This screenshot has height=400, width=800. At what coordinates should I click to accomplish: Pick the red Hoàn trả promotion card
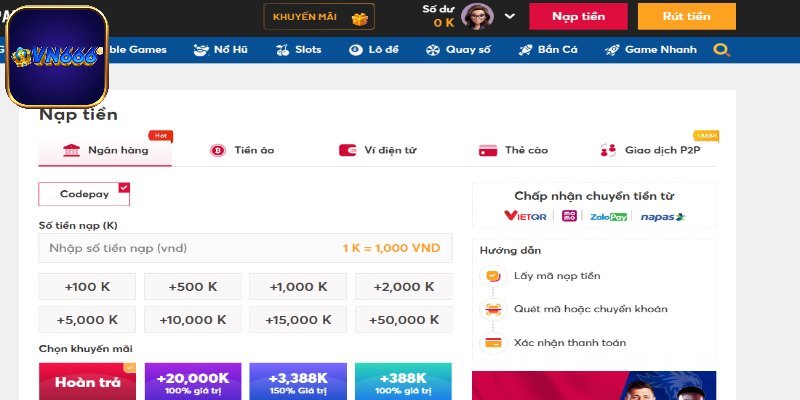(87, 381)
